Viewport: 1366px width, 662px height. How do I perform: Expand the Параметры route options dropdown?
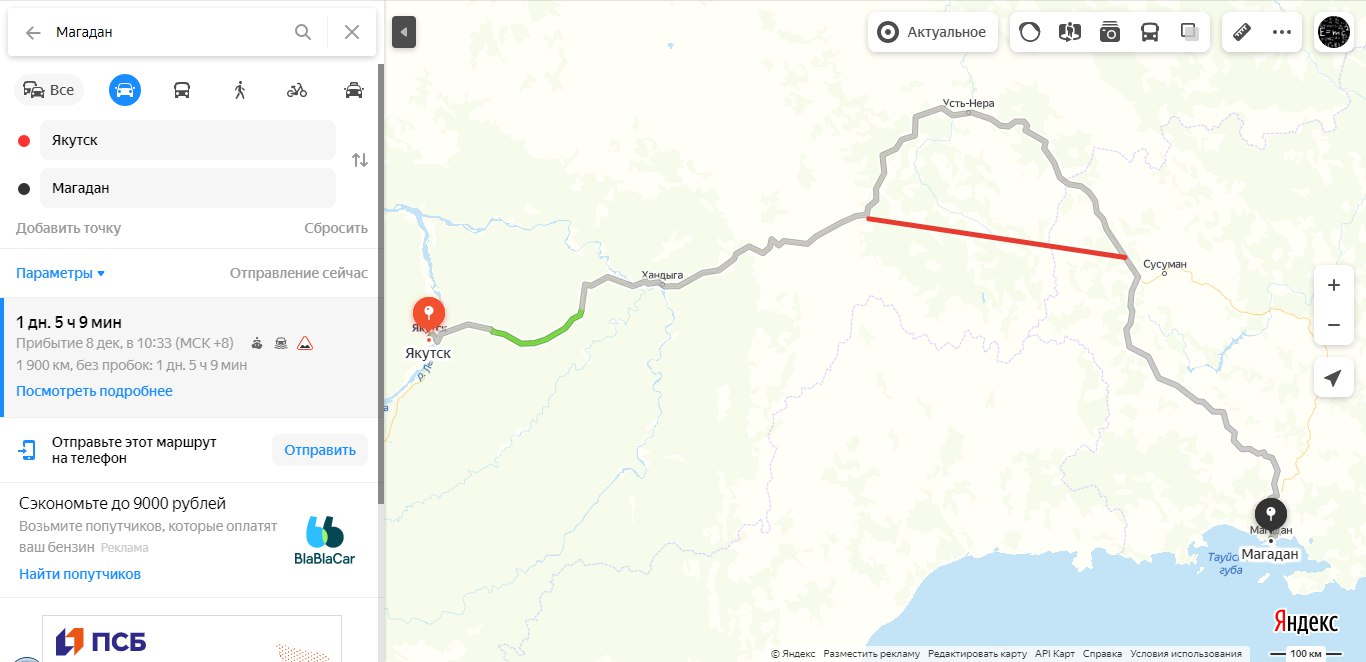pos(60,273)
